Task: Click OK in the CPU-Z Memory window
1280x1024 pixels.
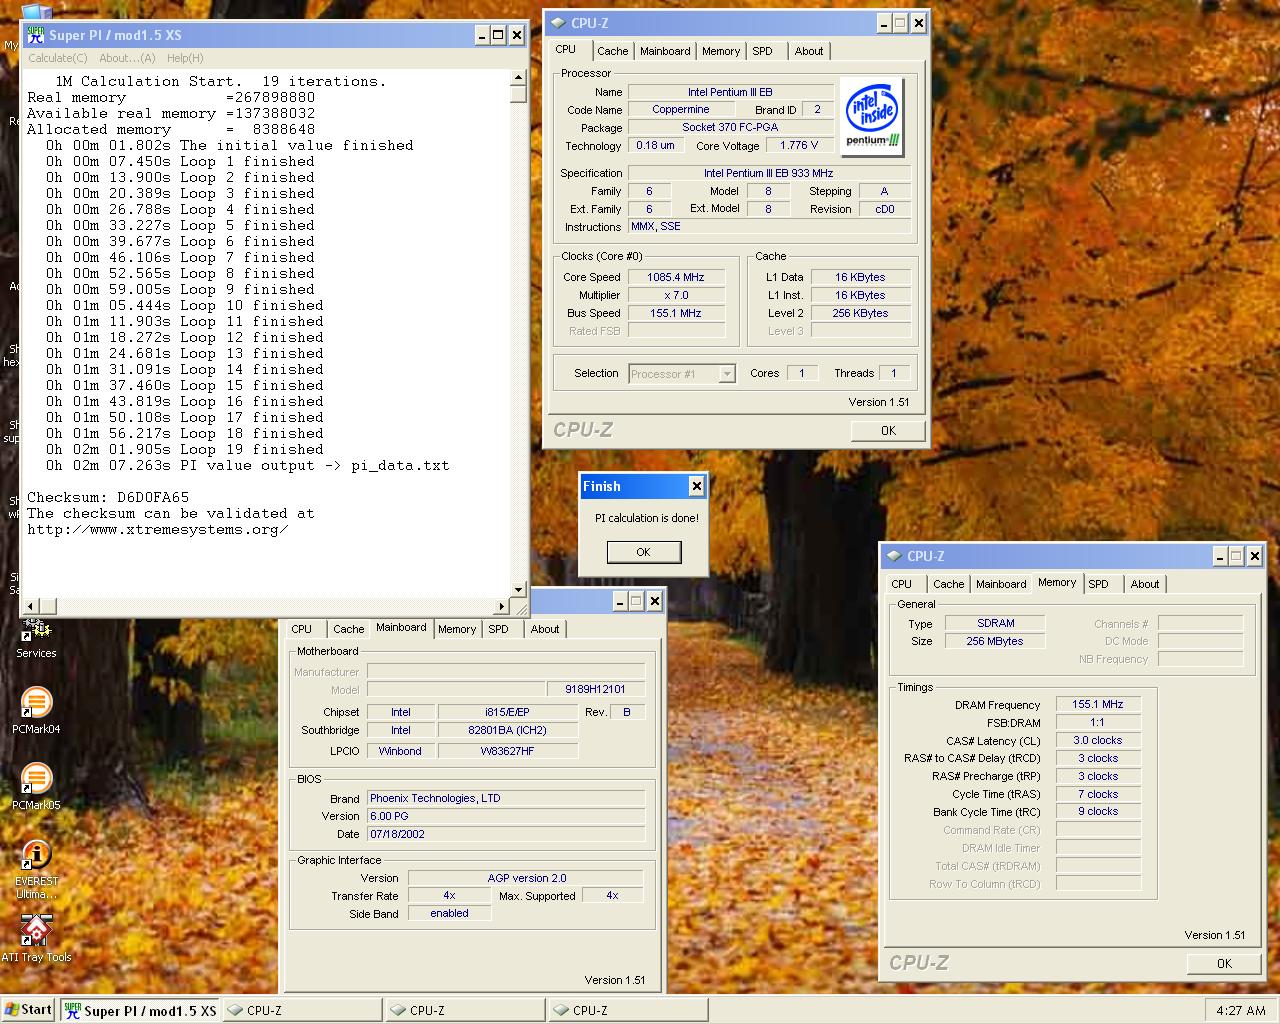Action: click(x=1224, y=964)
